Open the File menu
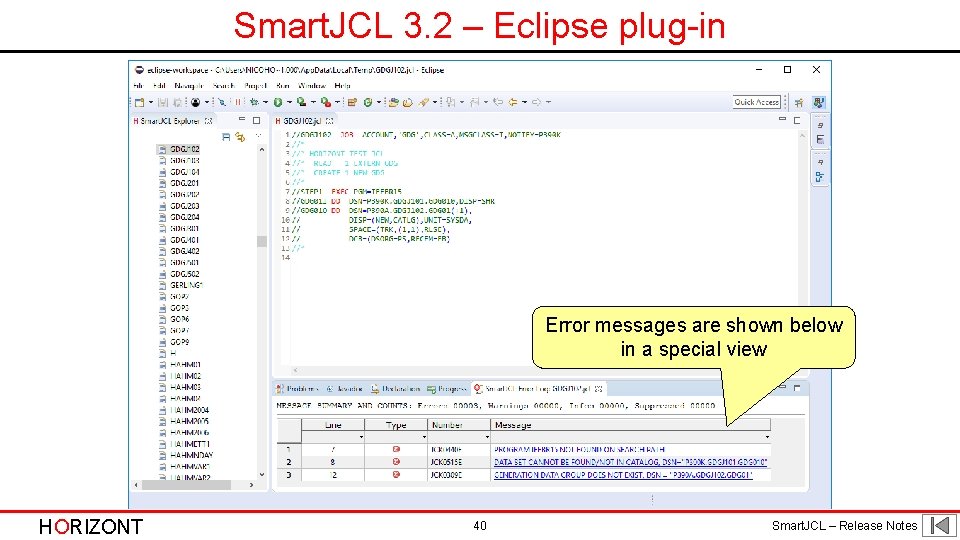 pos(138,86)
